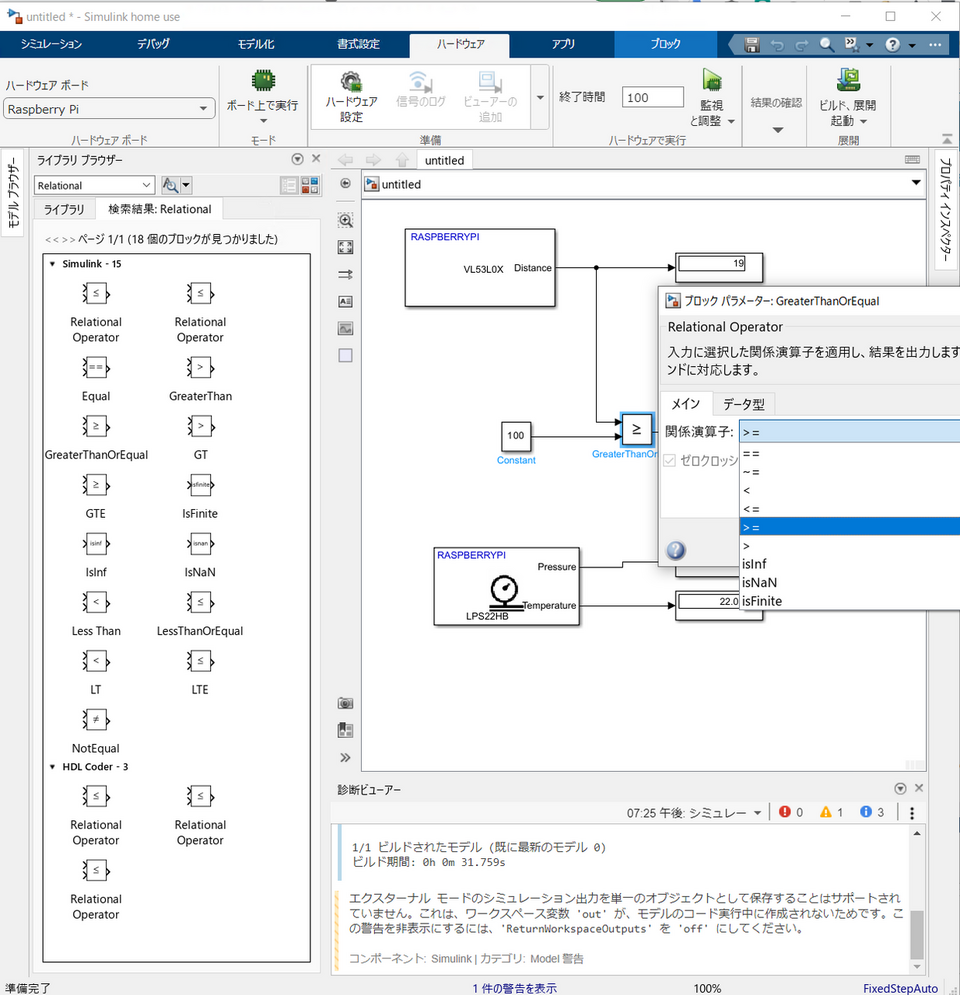
Task: Click the ビルド、展開、起動 icon
Action: point(848,81)
